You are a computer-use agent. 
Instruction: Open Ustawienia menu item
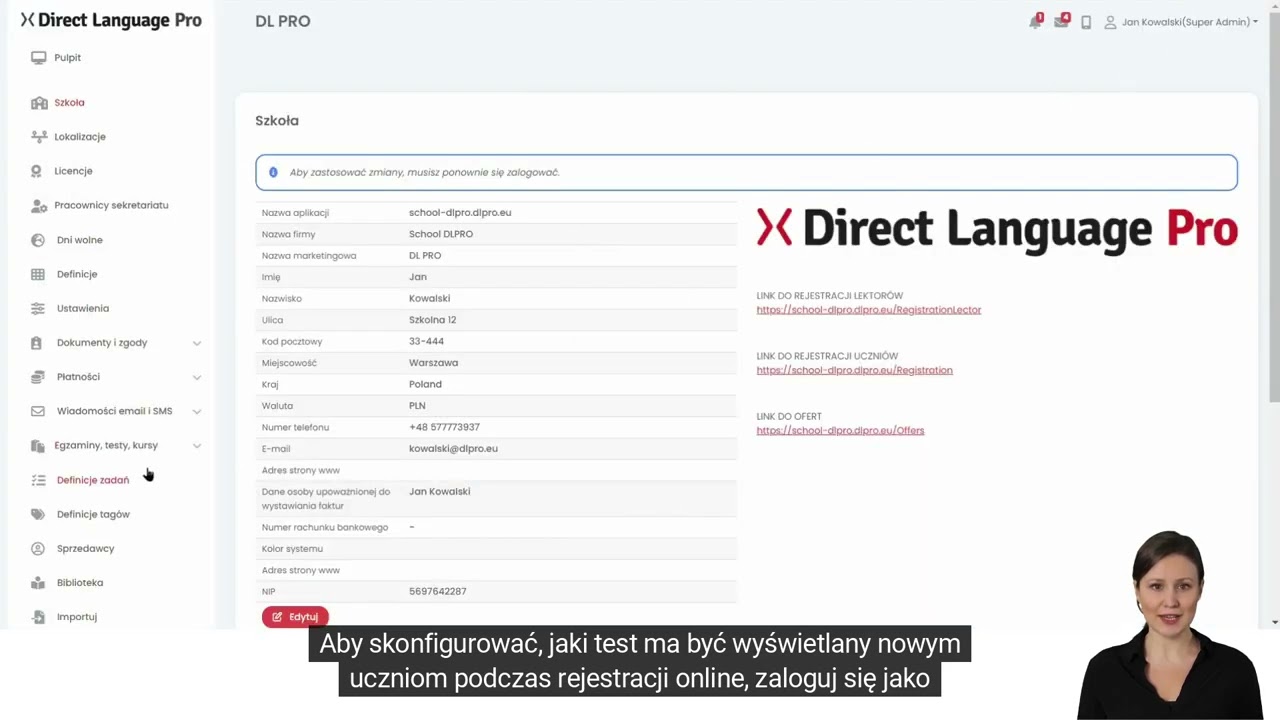click(x=83, y=309)
